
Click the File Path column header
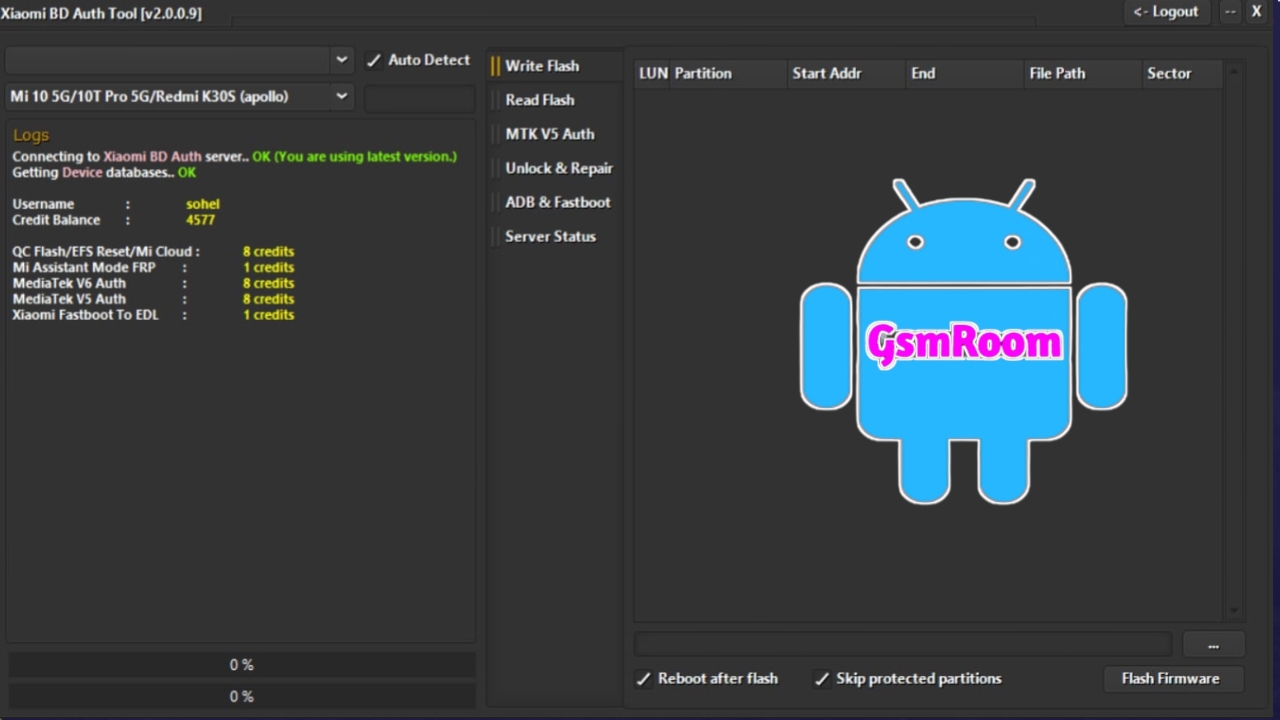pyautogui.click(x=1057, y=74)
